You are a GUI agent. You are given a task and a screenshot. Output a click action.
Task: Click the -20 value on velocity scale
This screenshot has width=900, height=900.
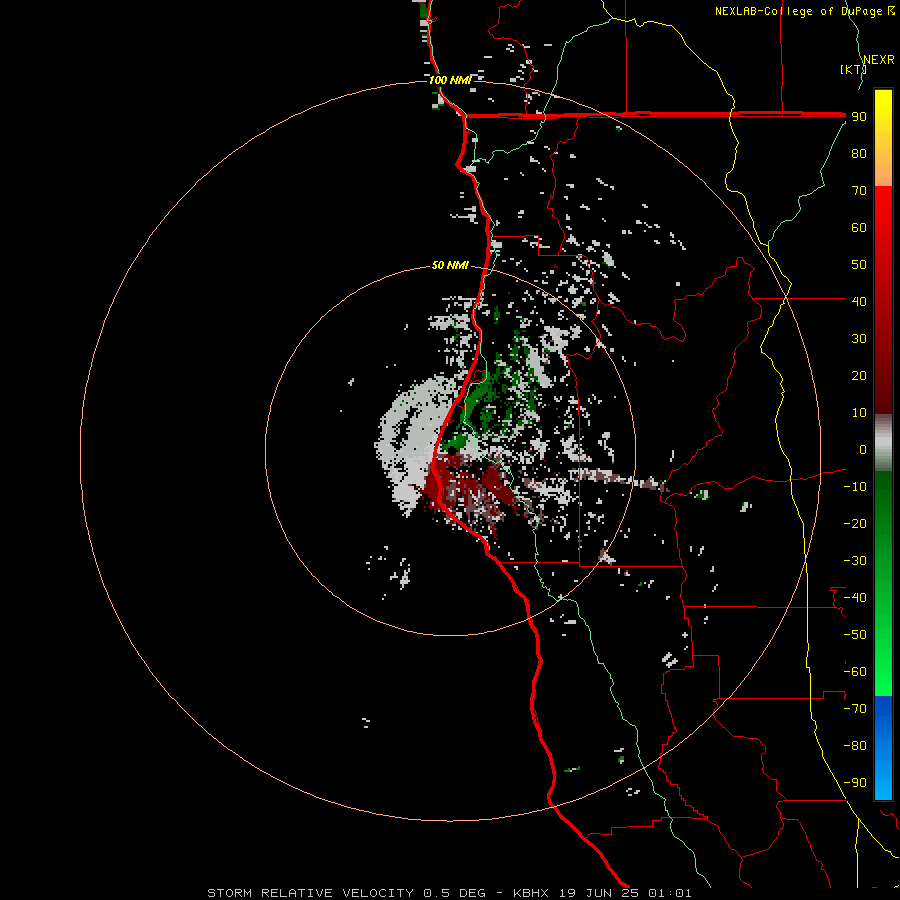tap(855, 523)
